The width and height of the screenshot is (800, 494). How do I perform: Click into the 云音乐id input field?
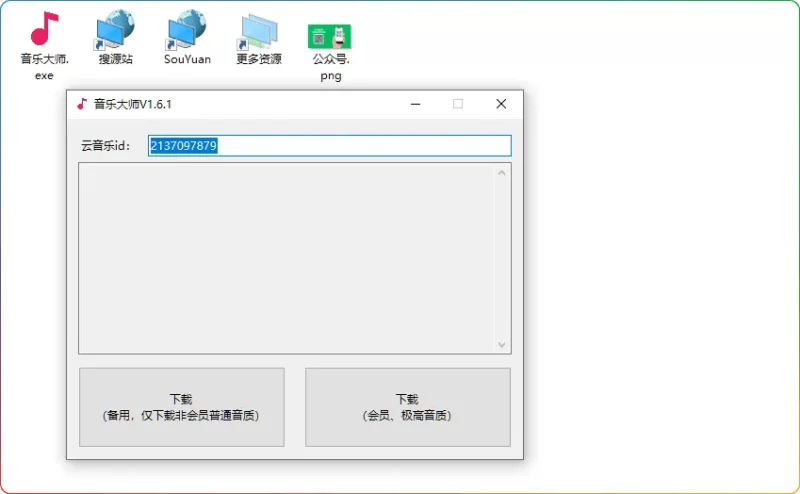coord(330,146)
